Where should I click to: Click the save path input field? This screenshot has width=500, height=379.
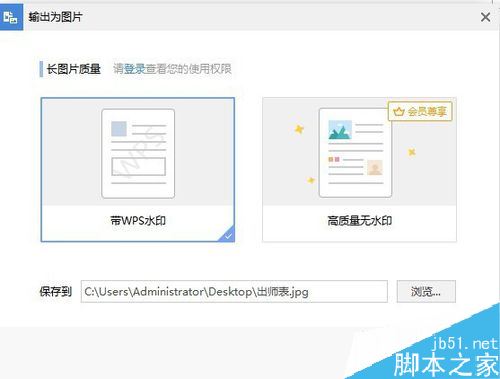pyautogui.click(x=234, y=292)
